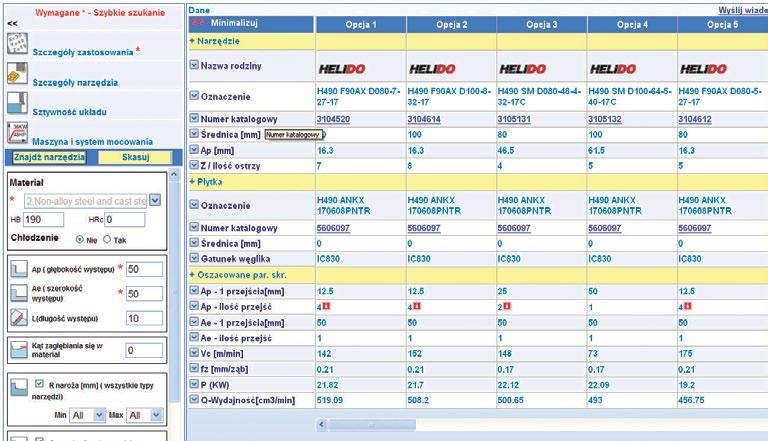Select Opcja 5 column header
Screen dimensions: 768x441
pyautogui.click(x=722, y=24)
